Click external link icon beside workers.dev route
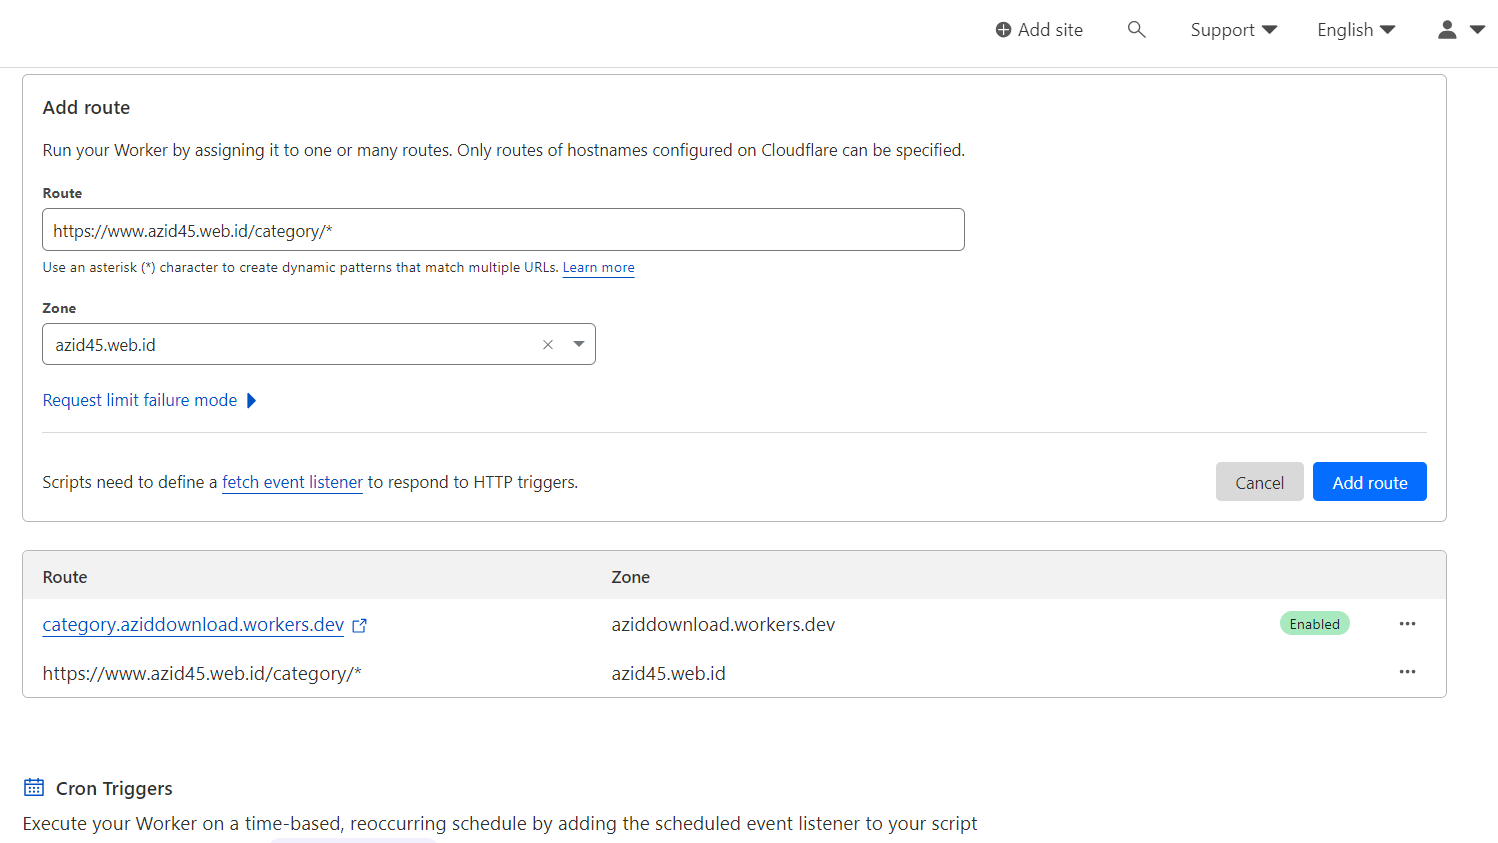The height and width of the screenshot is (843, 1498). 359,625
